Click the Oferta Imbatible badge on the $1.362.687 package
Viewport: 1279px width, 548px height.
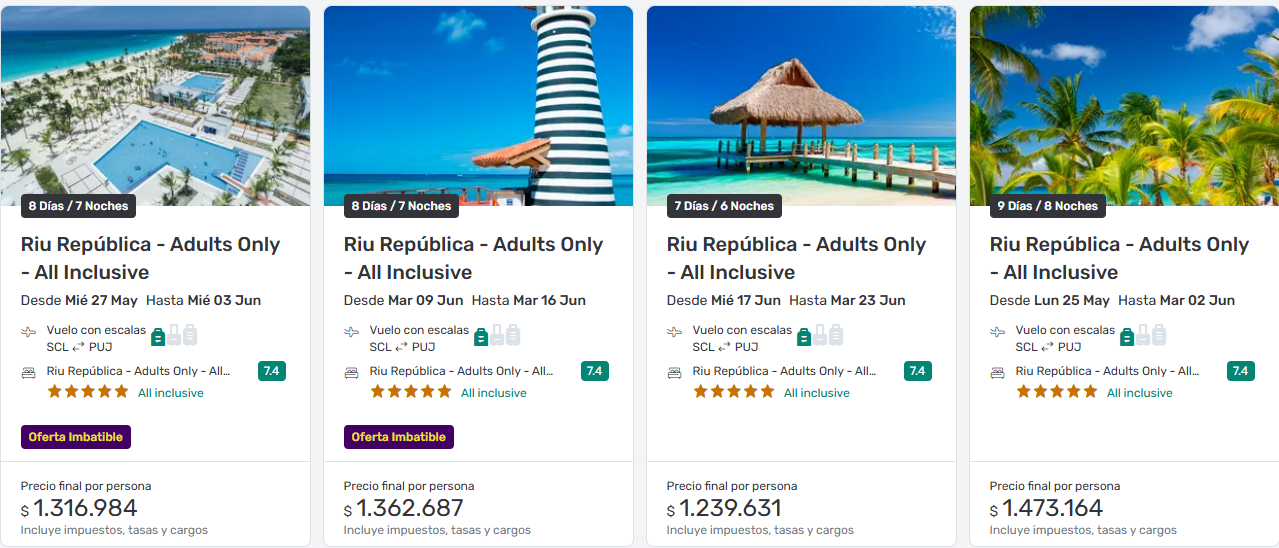pos(399,437)
